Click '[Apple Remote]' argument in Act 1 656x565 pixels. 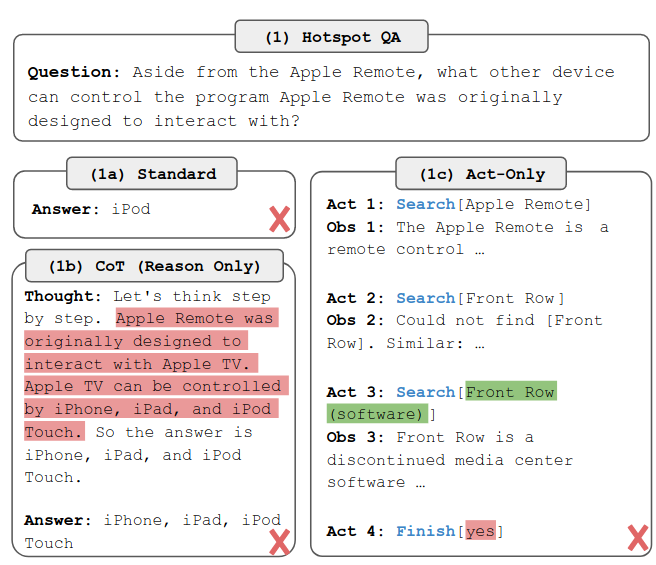[x=524, y=204]
